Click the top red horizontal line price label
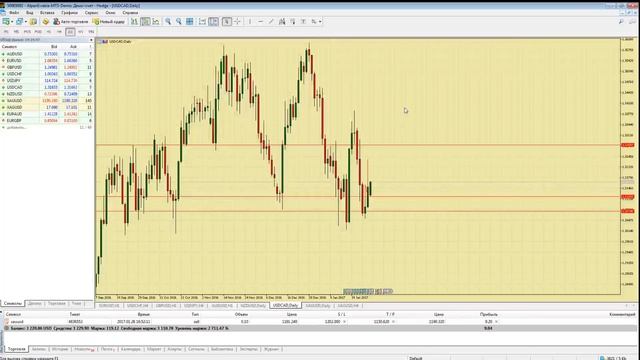 point(627,145)
